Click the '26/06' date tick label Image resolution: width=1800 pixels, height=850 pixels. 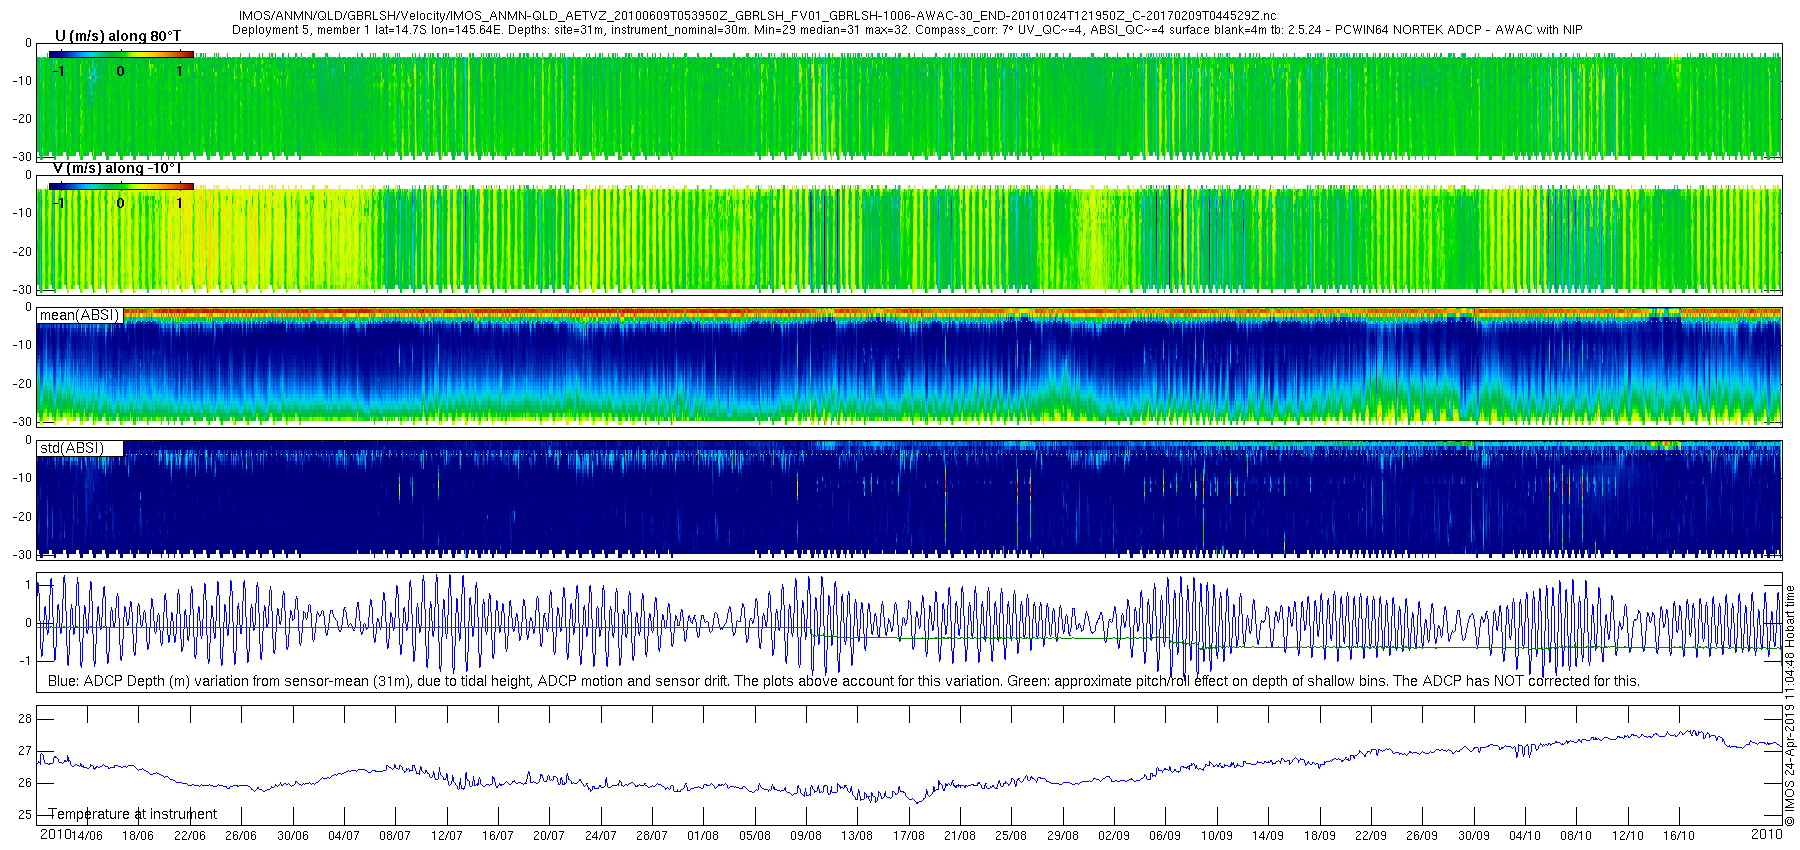click(x=241, y=836)
